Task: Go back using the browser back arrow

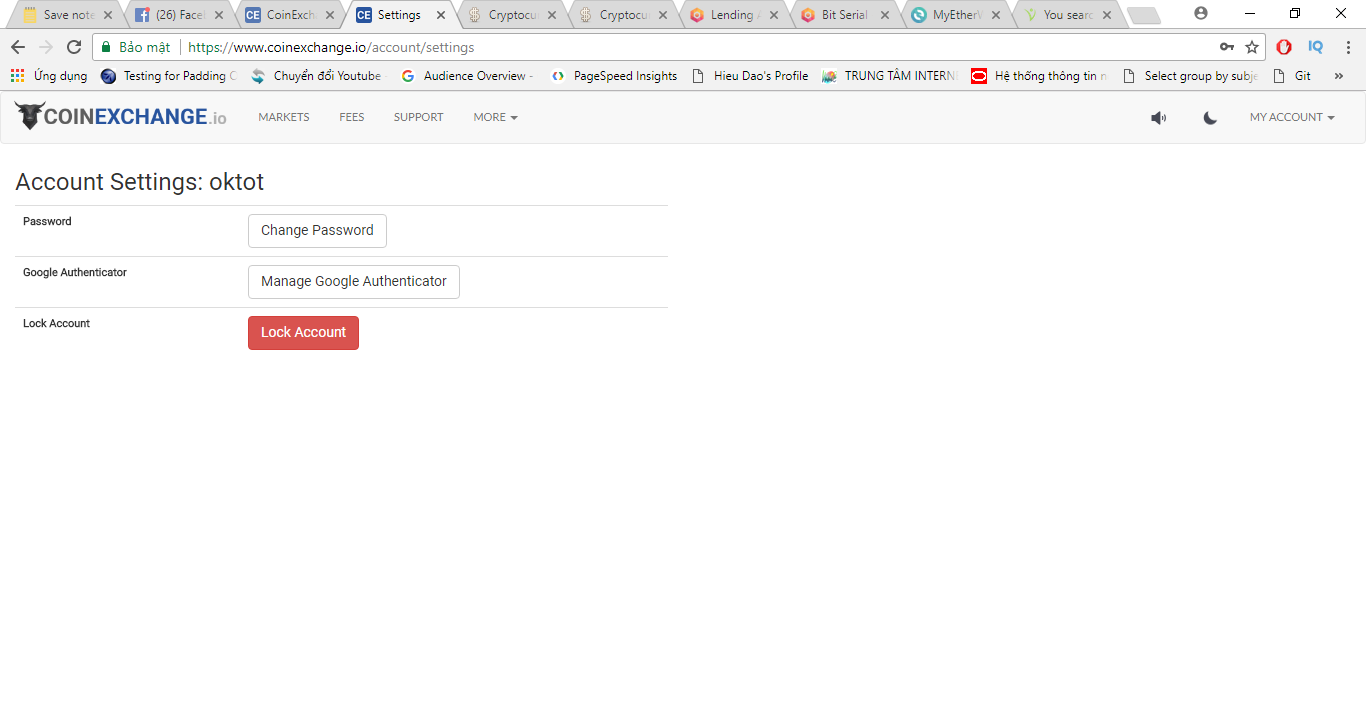Action: (x=18, y=47)
